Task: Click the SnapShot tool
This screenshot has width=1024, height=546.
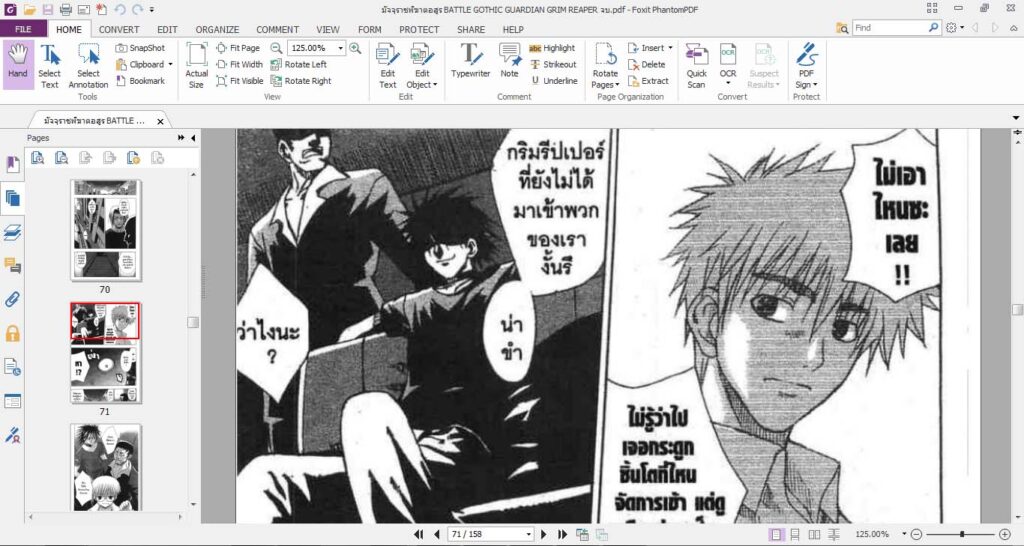Action: (140, 48)
